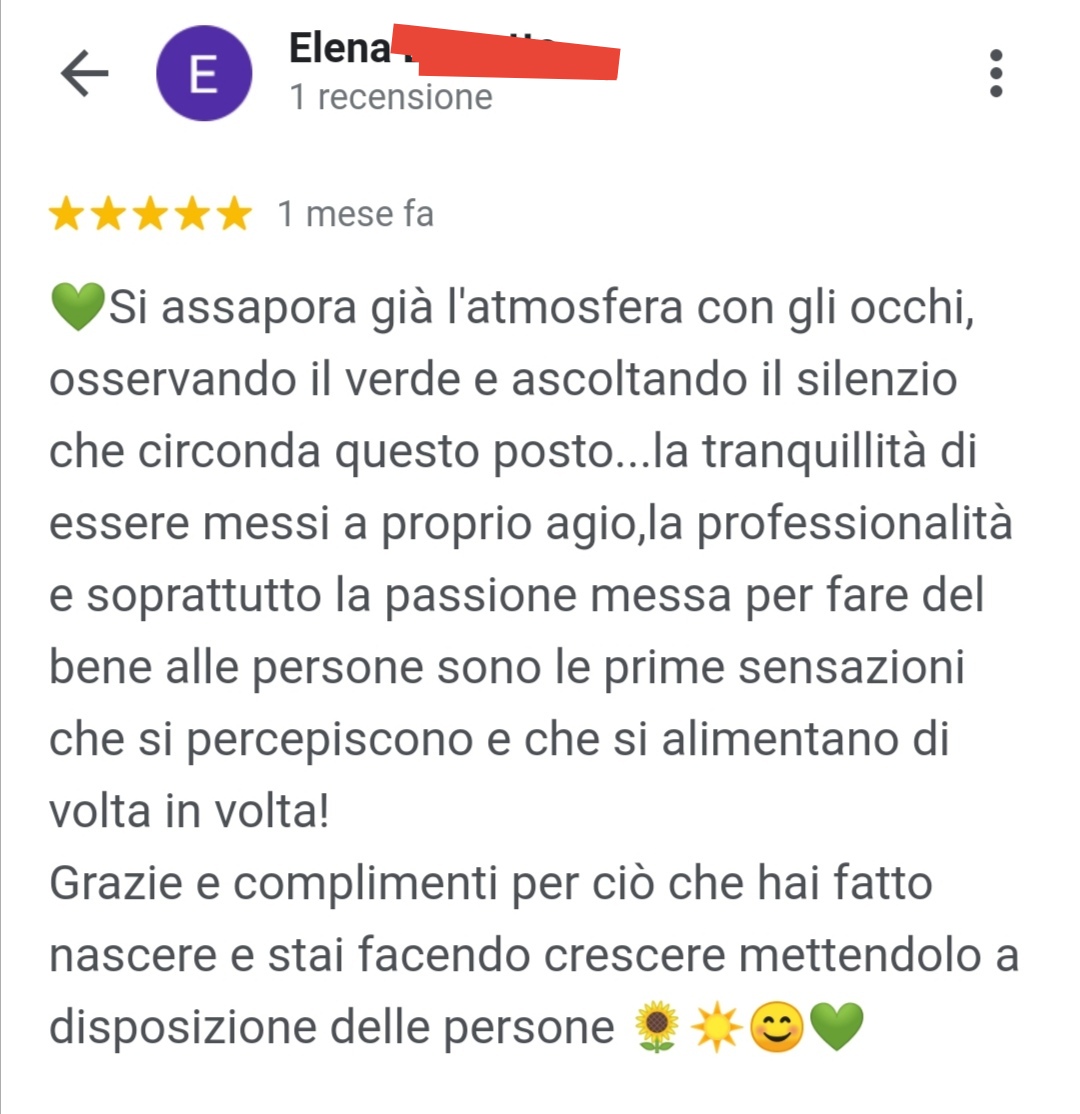Tap the sunflower emoji after 'persone'
Screen dimensions: 1080x1114
tap(656, 1027)
